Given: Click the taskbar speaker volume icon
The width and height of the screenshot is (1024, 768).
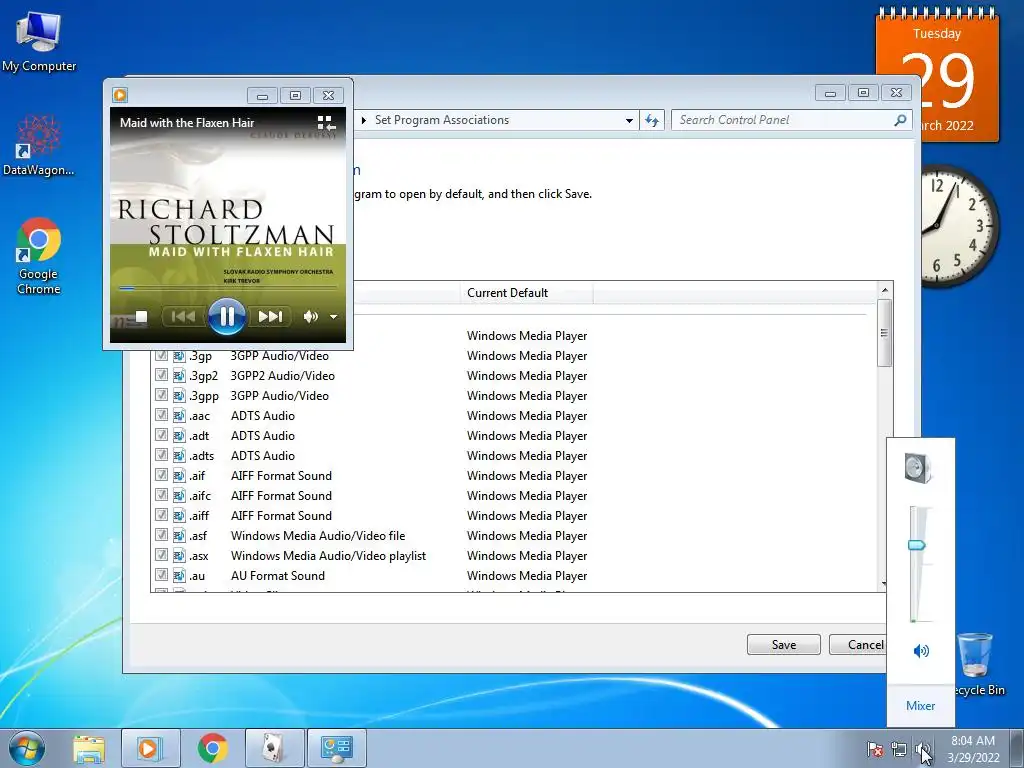Looking at the screenshot, I should point(922,750).
